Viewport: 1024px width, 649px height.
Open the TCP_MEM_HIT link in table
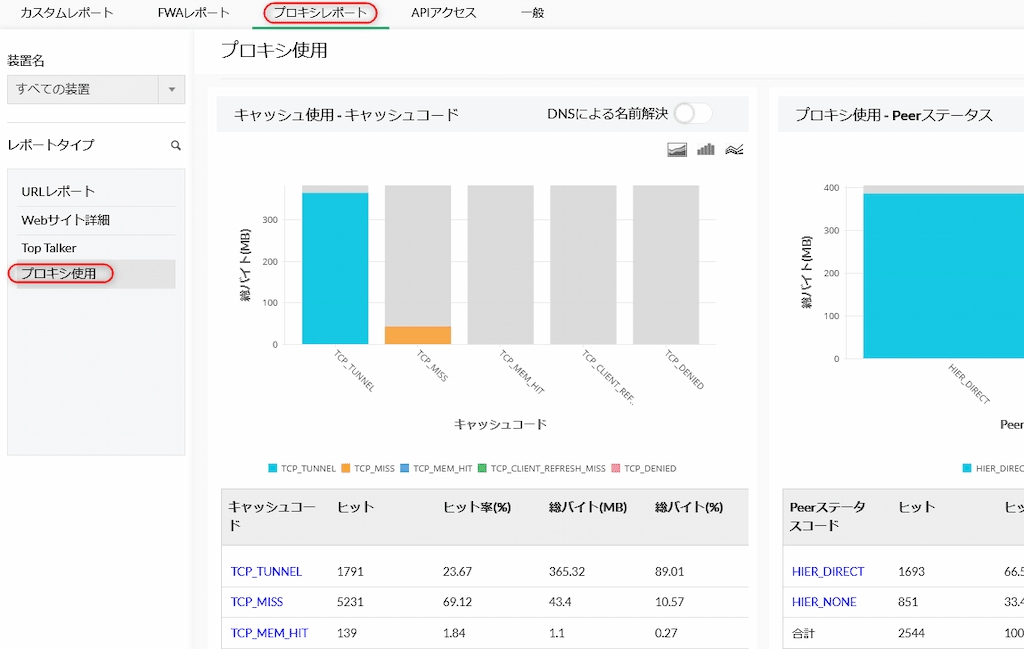pos(269,633)
